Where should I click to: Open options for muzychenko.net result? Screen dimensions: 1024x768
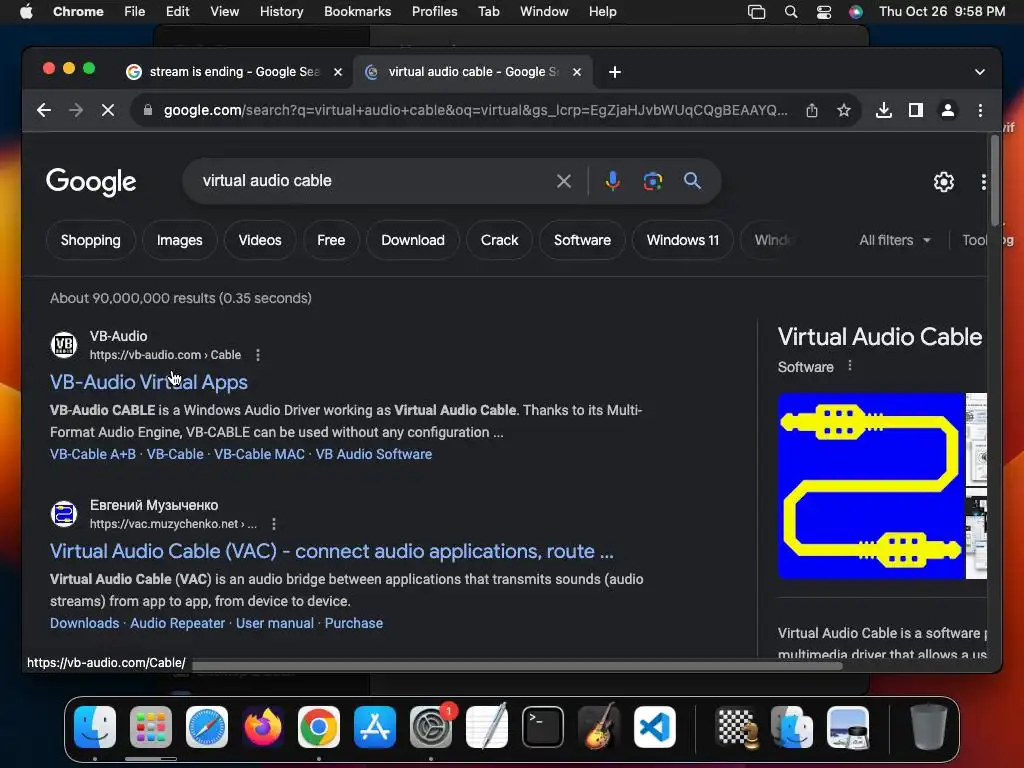(x=274, y=524)
